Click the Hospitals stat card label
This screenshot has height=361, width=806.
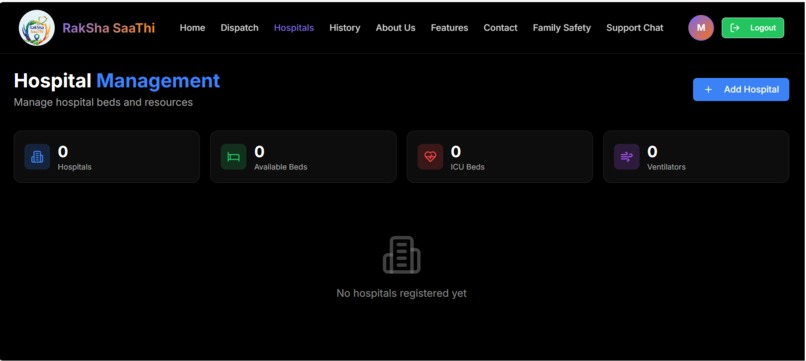pyautogui.click(x=75, y=167)
